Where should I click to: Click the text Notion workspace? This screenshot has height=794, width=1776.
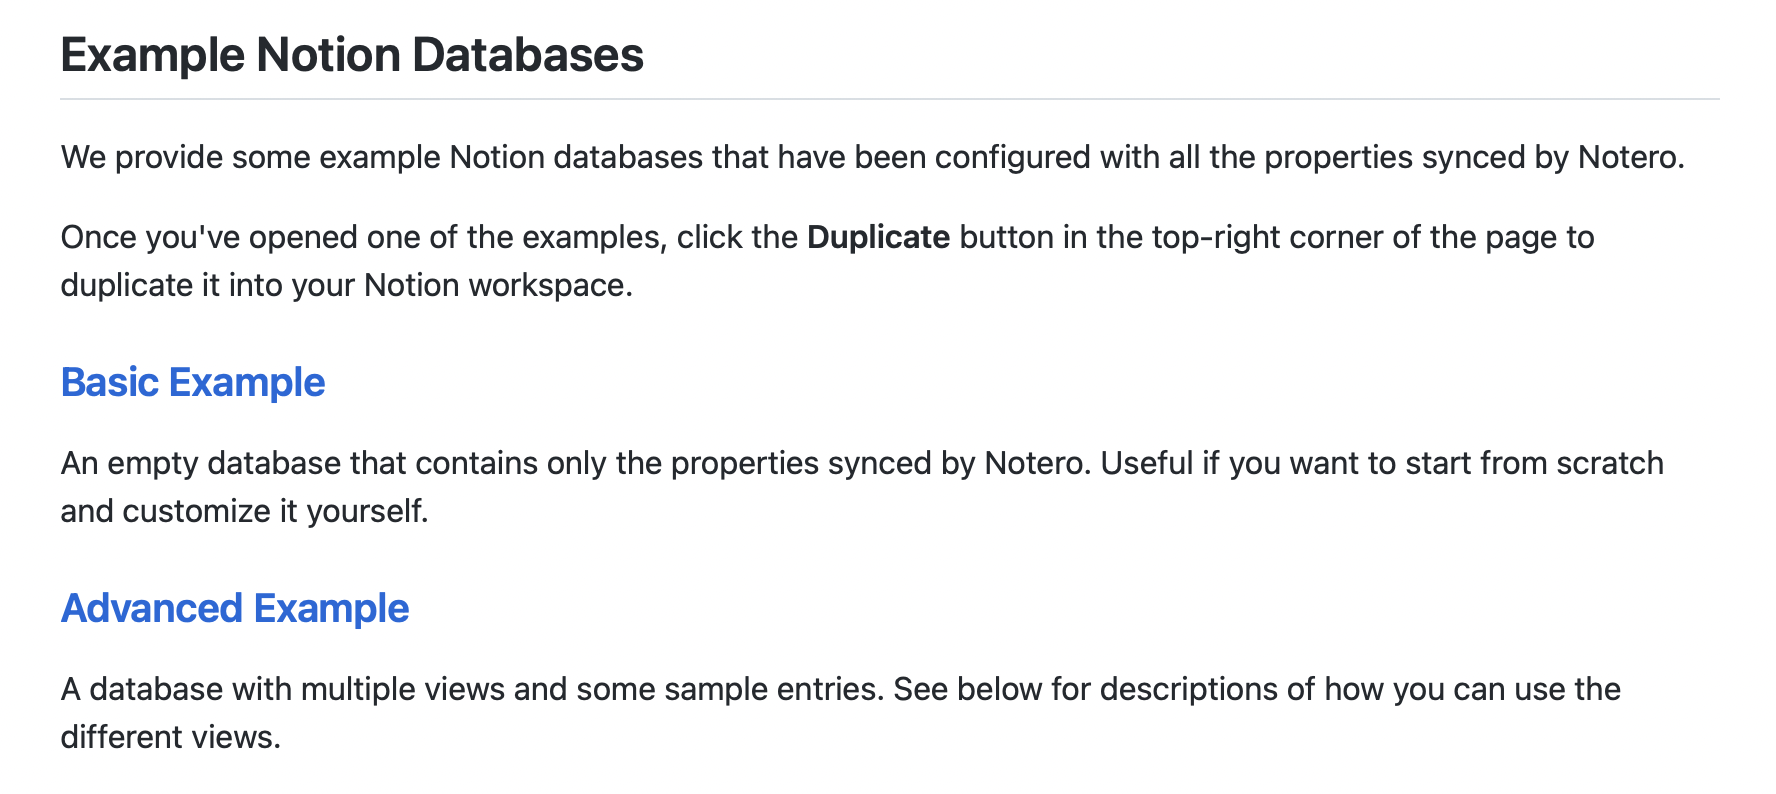click(x=498, y=286)
